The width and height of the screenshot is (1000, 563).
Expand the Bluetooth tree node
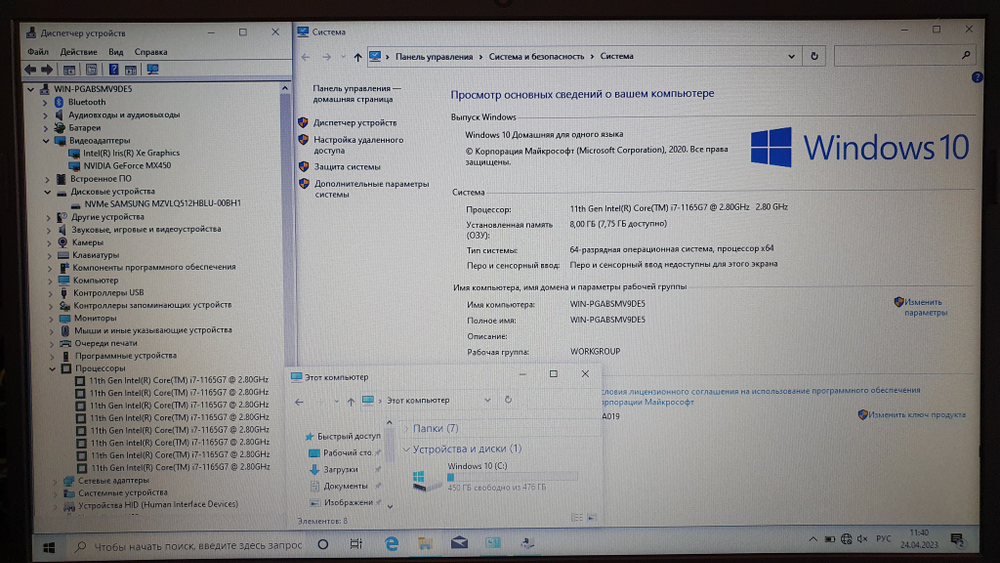pos(45,102)
